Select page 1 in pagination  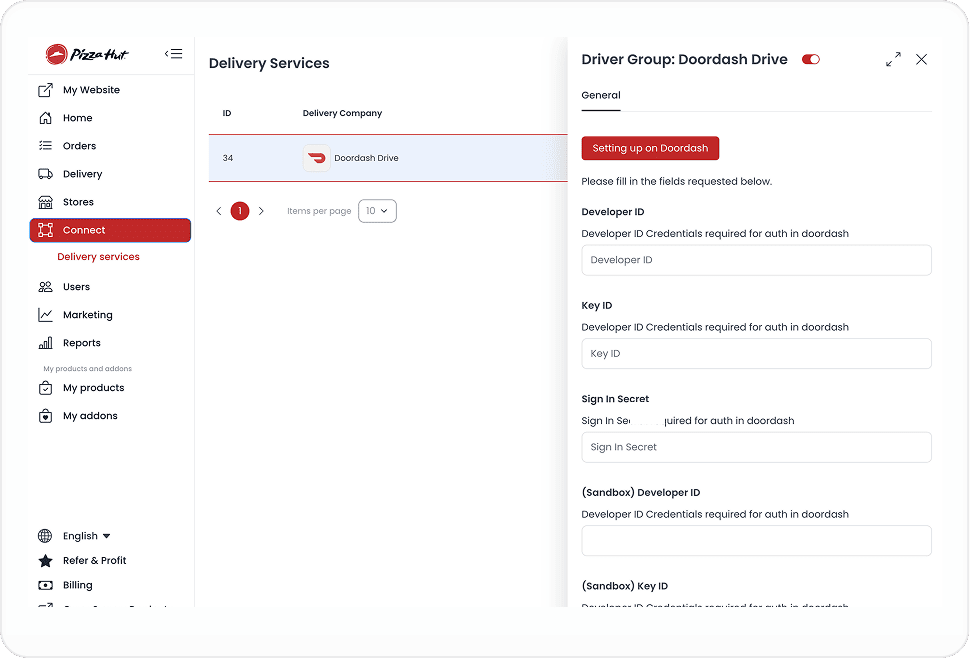click(x=240, y=211)
